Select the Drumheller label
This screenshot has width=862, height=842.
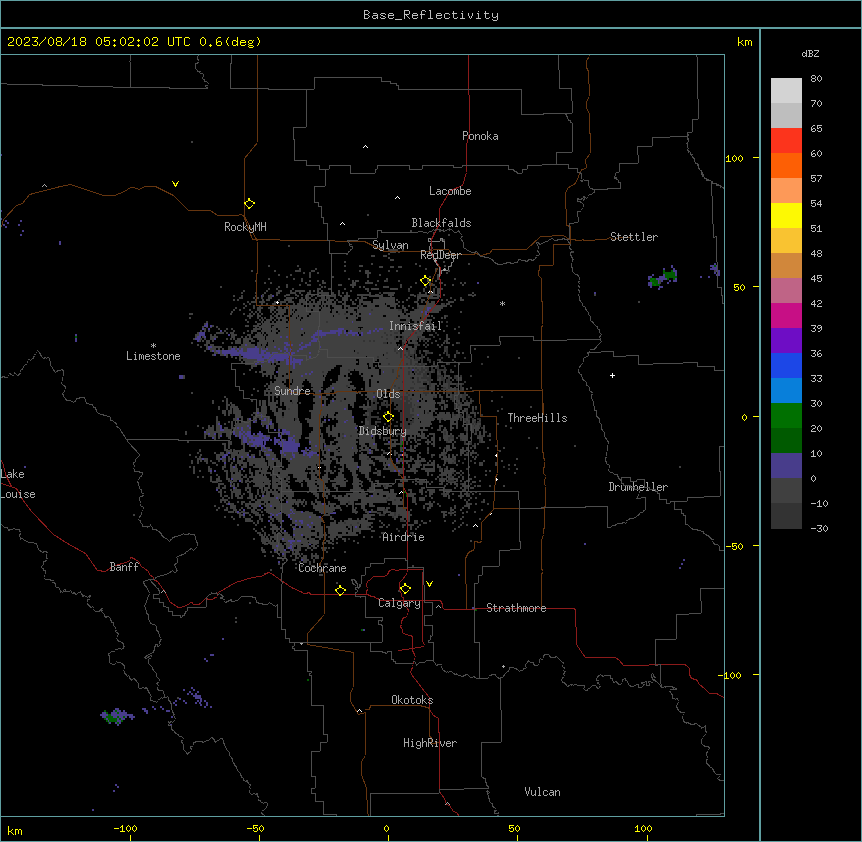coord(638,487)
